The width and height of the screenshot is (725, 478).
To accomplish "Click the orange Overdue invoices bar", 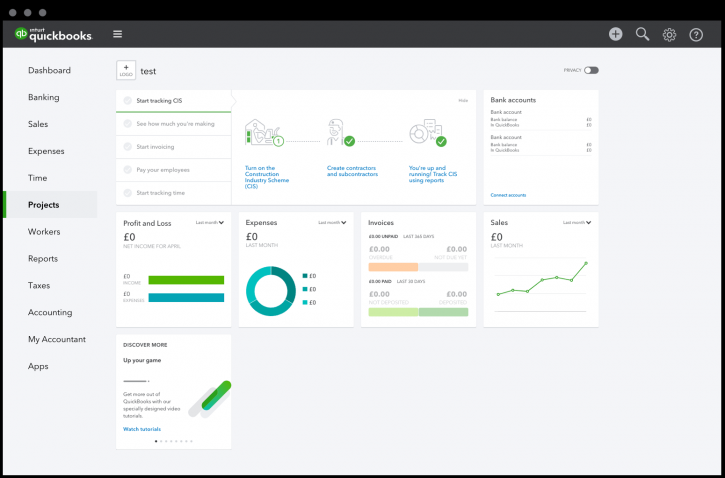I will pyautogui.click(x=393, y=267).
